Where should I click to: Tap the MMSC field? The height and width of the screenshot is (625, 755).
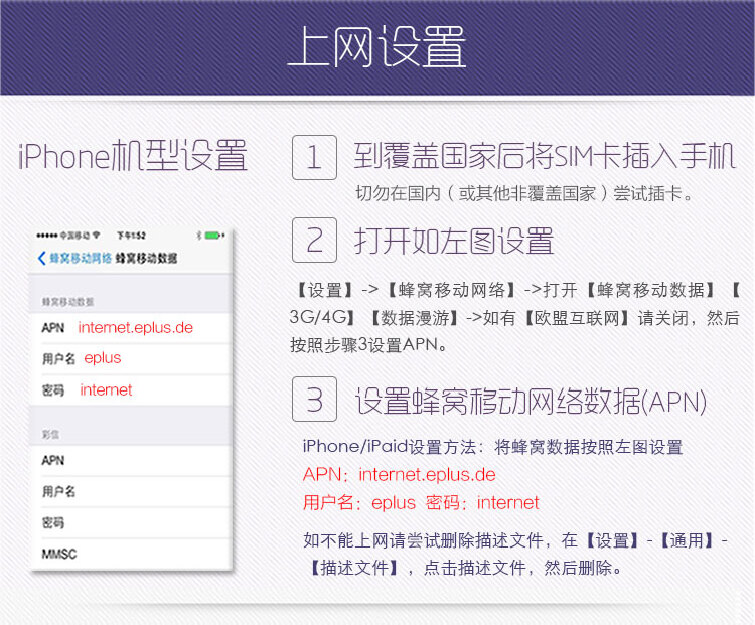coord(135,554)
